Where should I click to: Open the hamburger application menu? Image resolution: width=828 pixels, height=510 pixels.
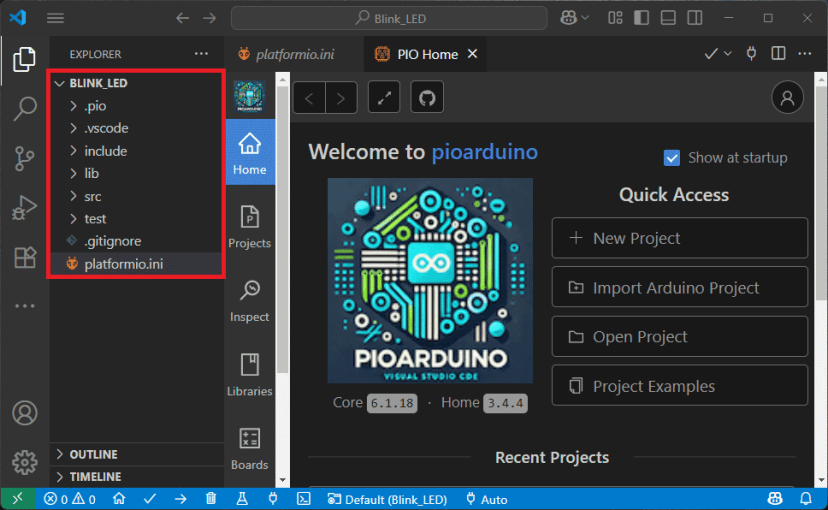click(55, 18)
